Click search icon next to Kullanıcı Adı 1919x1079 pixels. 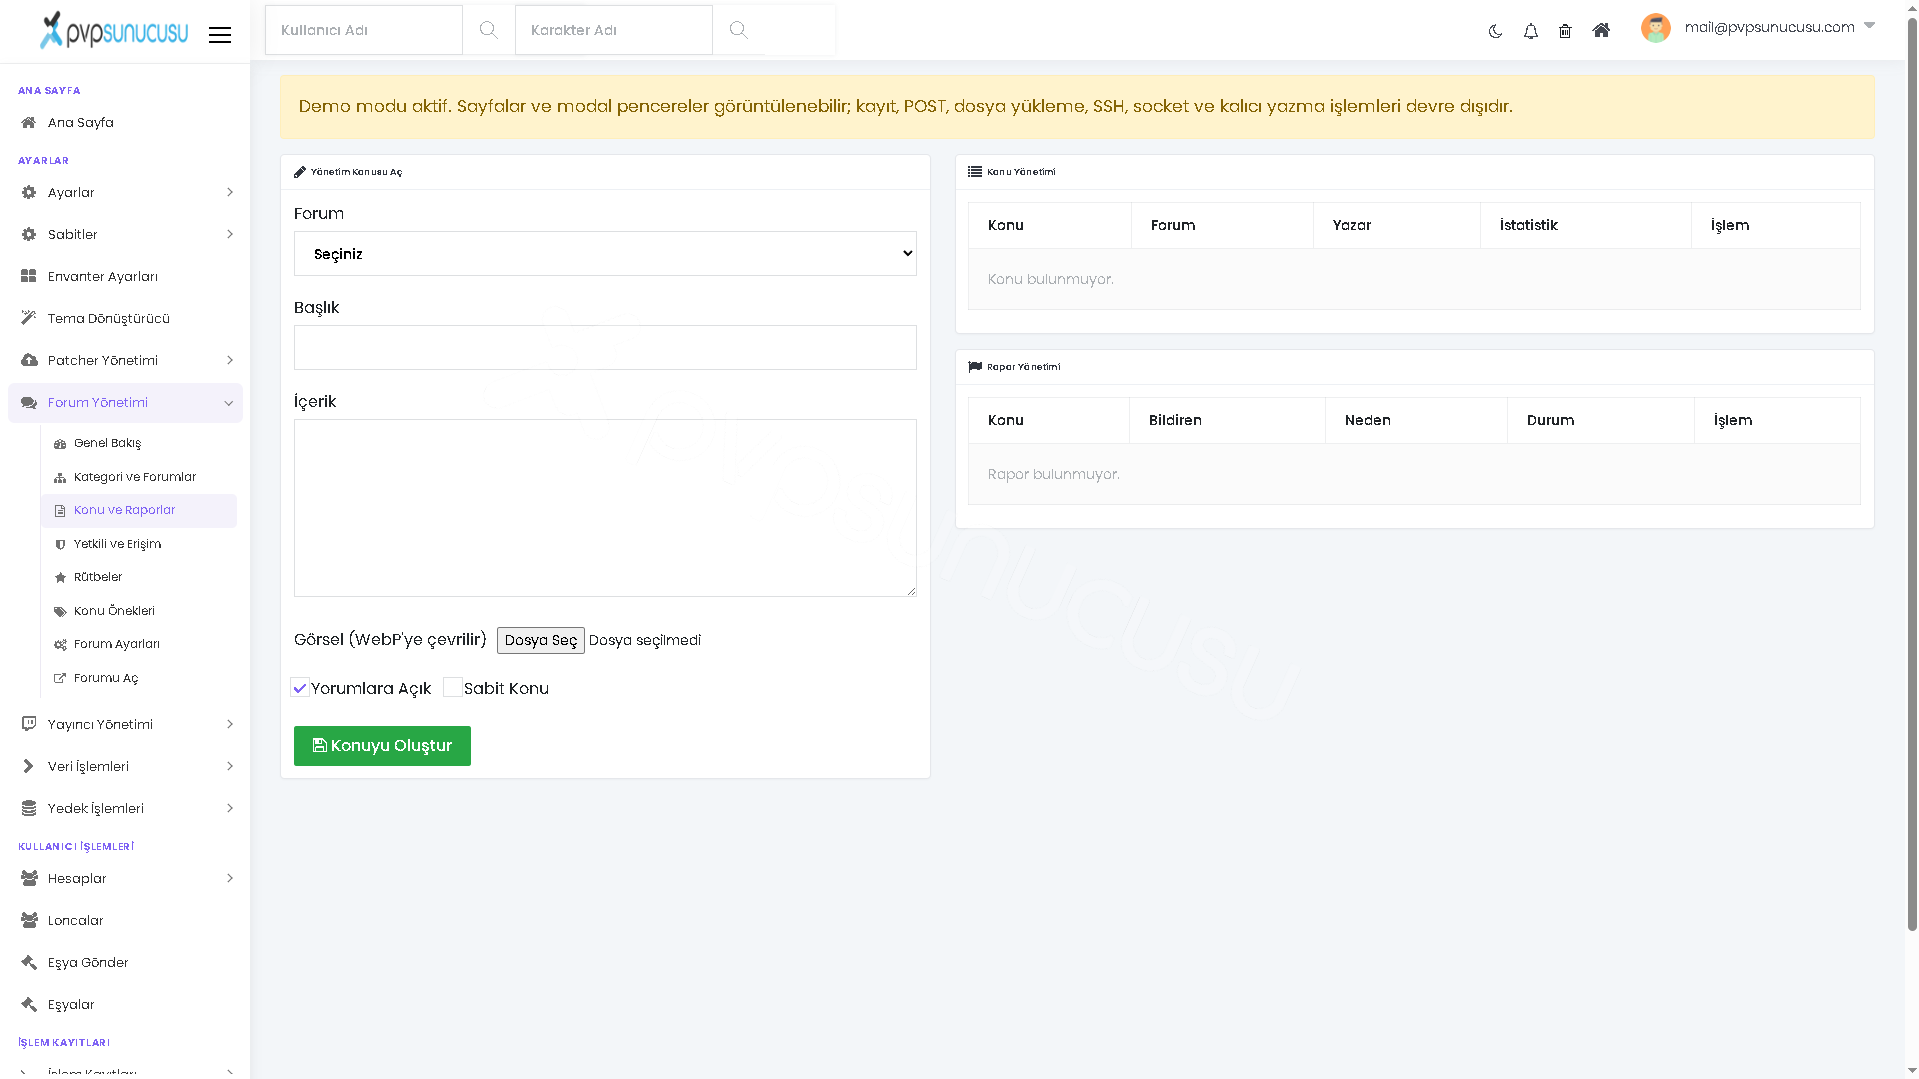(x=489, y=30)
